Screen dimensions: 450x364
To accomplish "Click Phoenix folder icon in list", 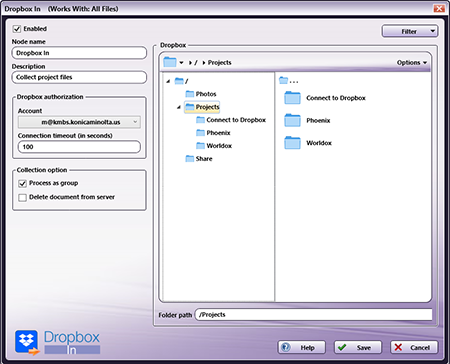I will click(292, 120).
